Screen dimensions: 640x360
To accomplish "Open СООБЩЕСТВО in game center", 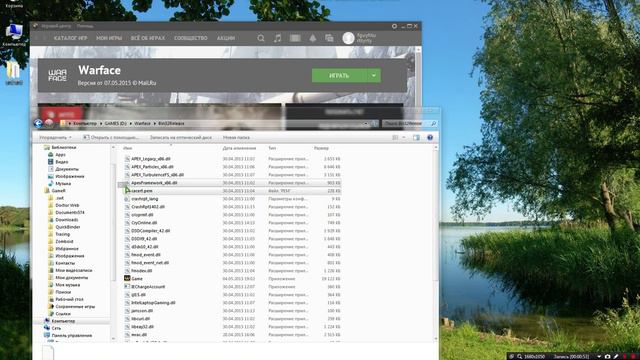I will (x=191, y=38).
